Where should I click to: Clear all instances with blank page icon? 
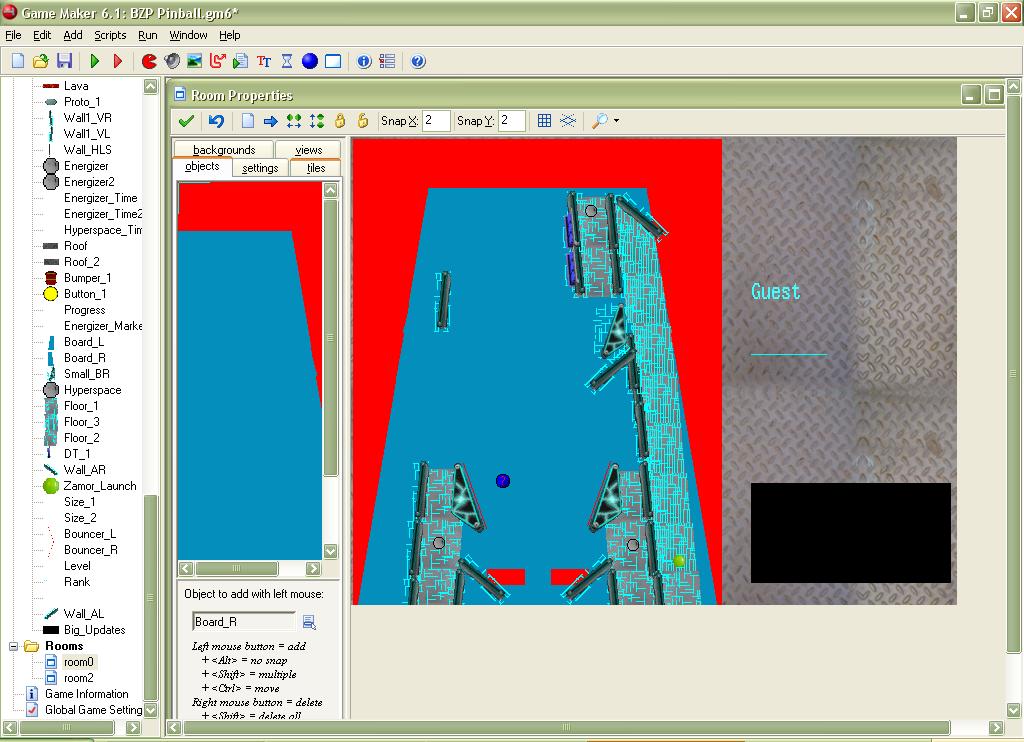[248, 121]
